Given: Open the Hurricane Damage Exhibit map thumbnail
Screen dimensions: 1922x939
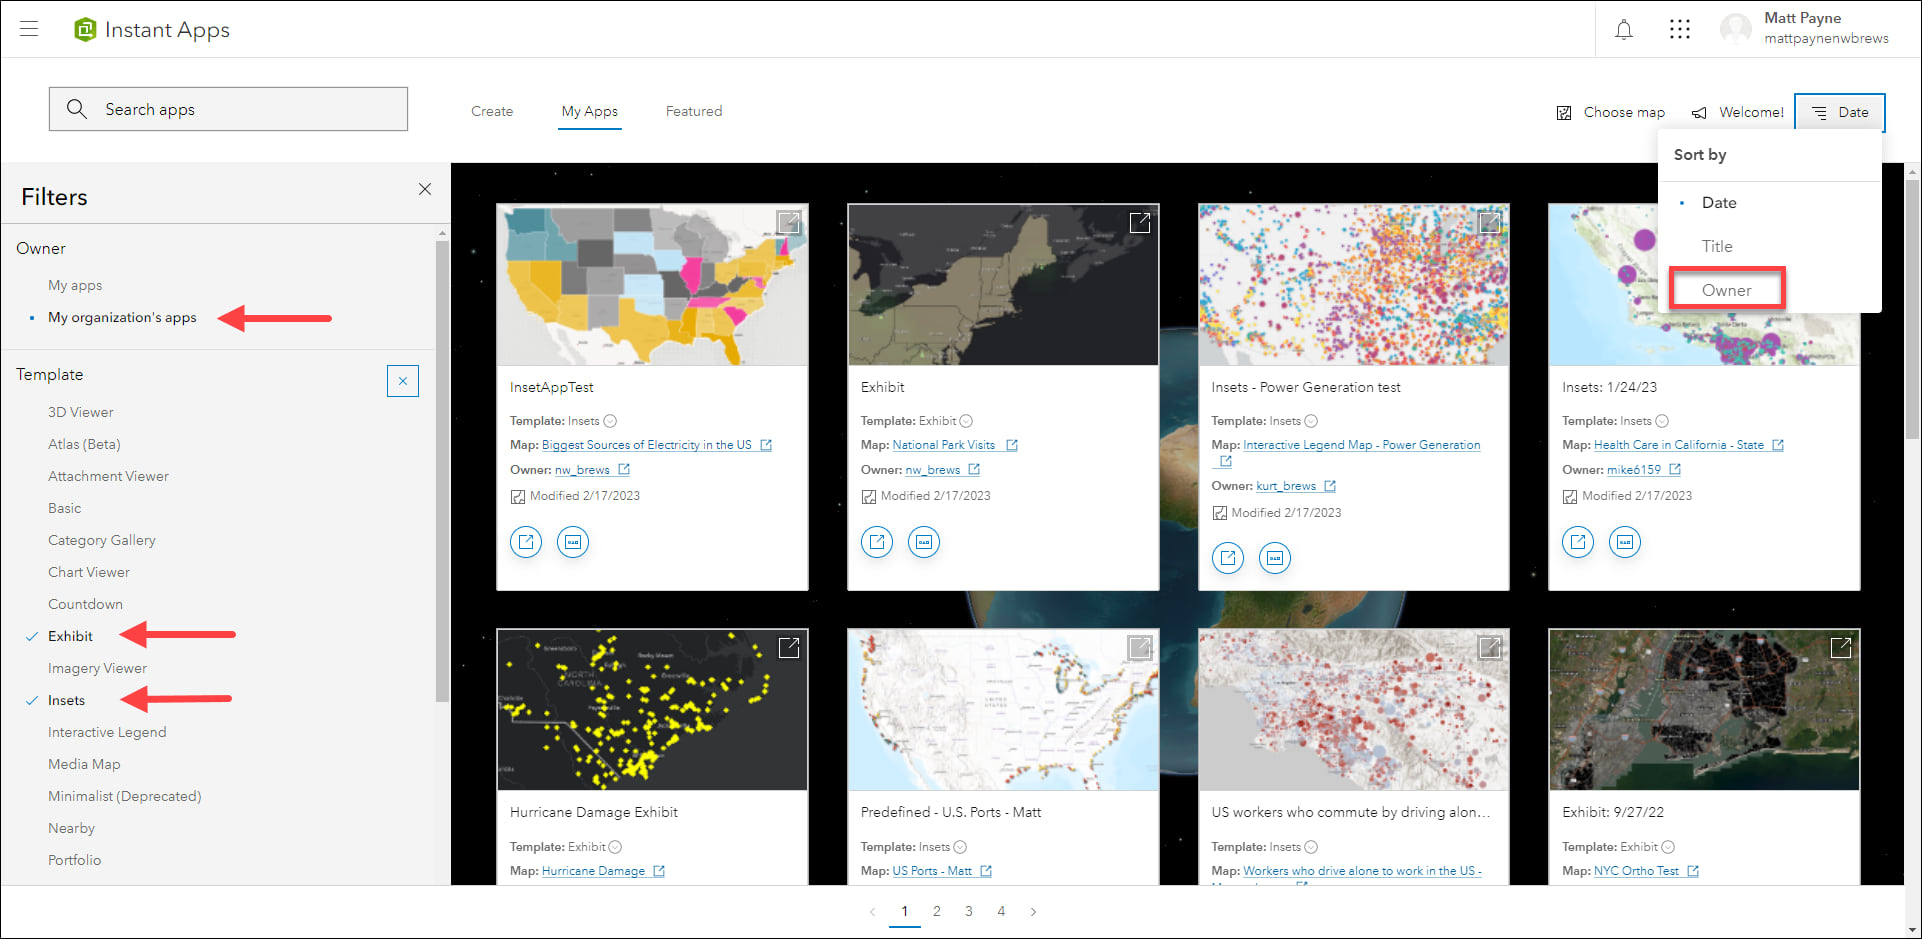Looking at the screenshot, I should [x=652, y=710].
